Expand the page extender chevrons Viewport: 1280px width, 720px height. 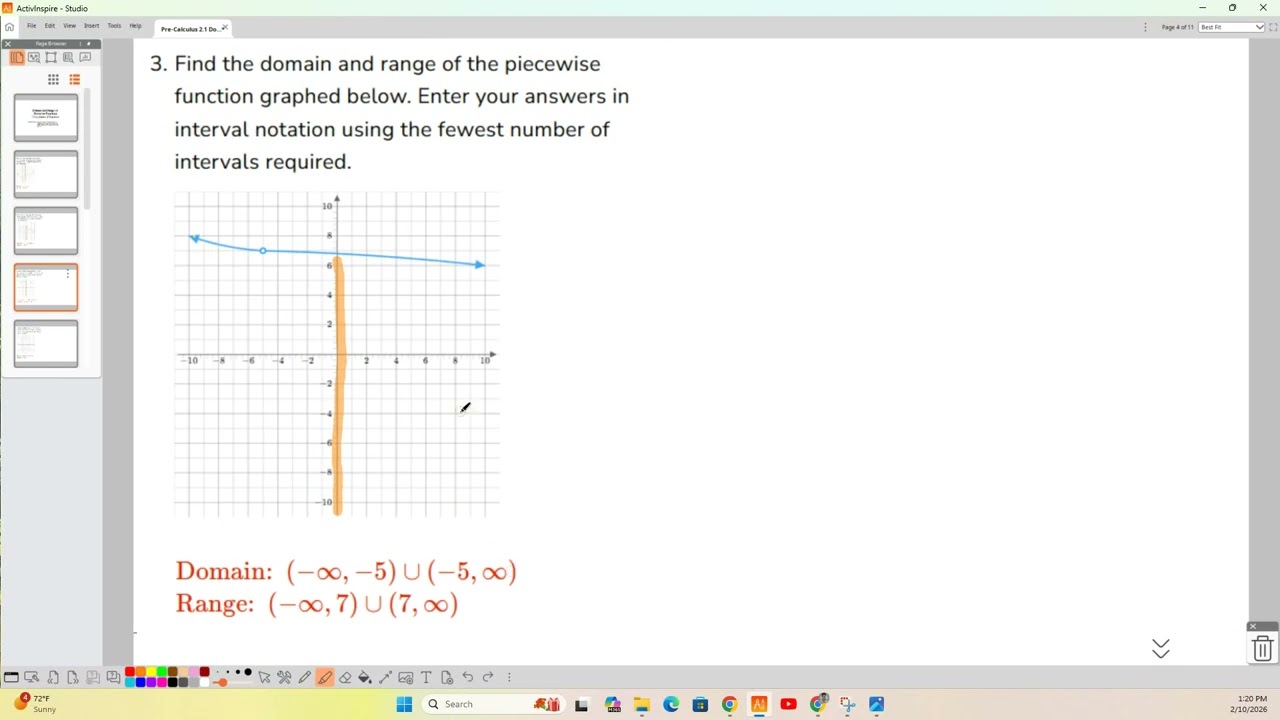click(x=1160, y=649)
